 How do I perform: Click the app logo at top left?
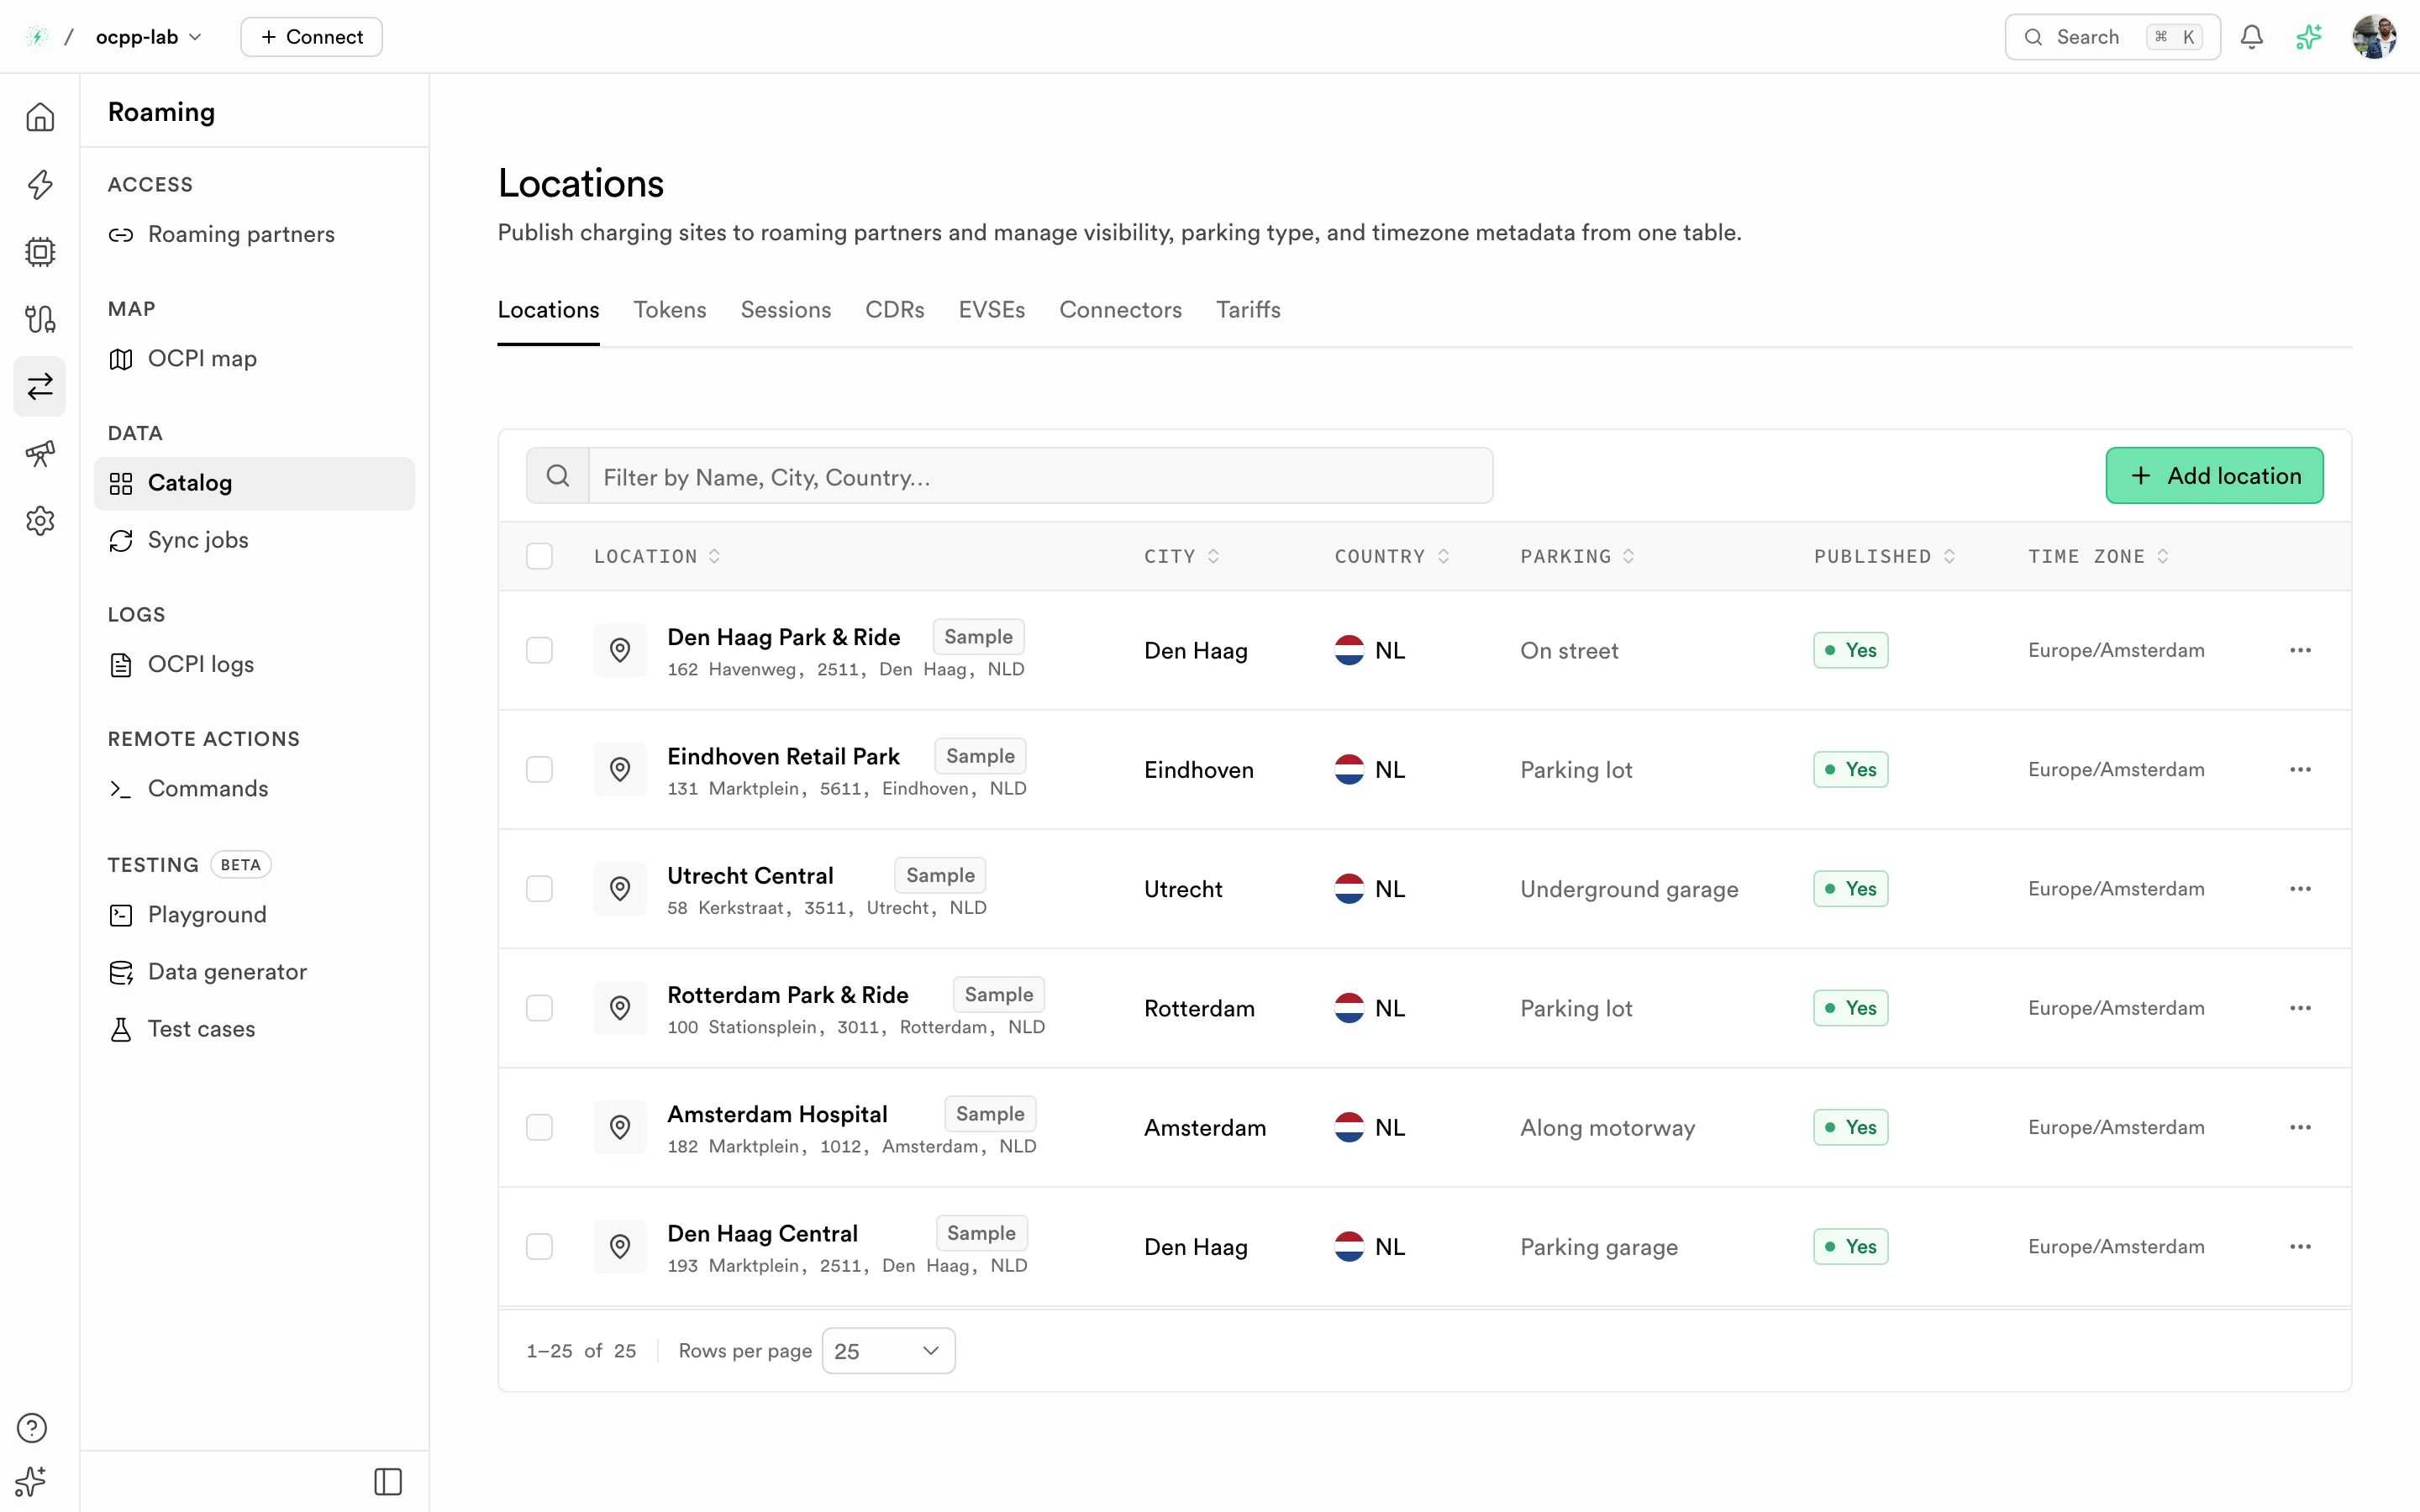pos(37,37)
